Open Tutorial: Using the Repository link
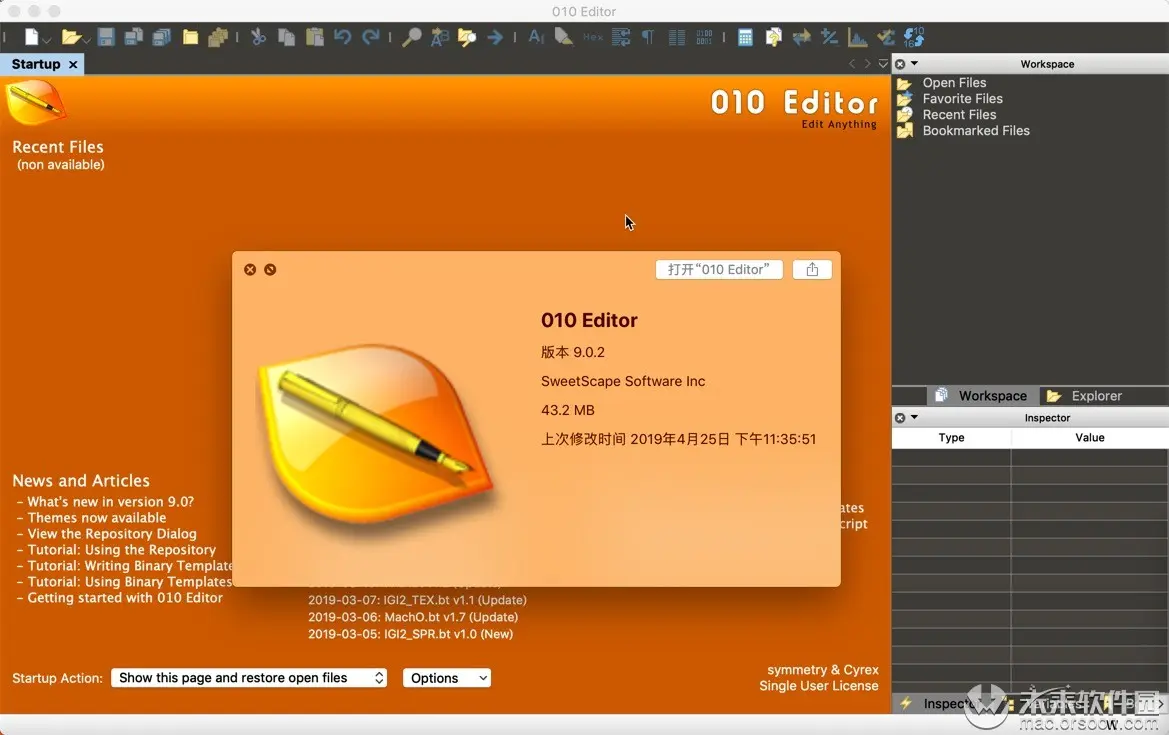The image size is (1169, 735). click(122, 549)
